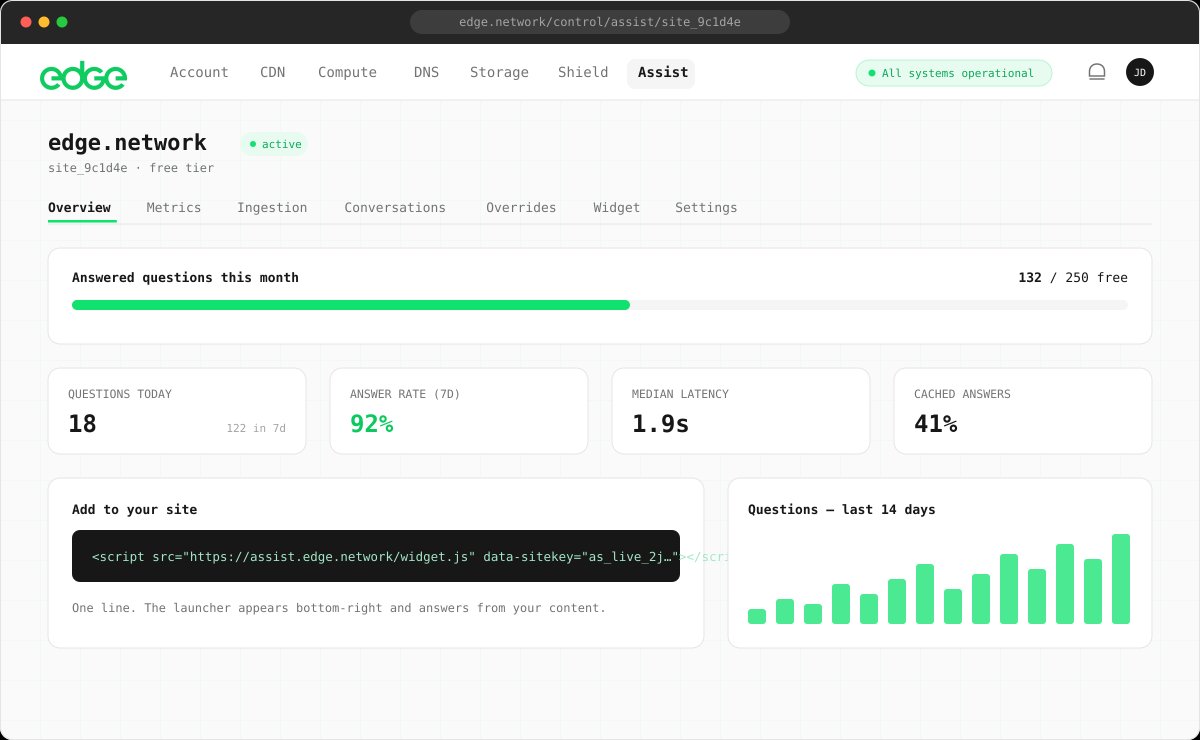This screenshot has height=740, width=1200.
Task: Switch to the Metrics tab
Action: 174,208
